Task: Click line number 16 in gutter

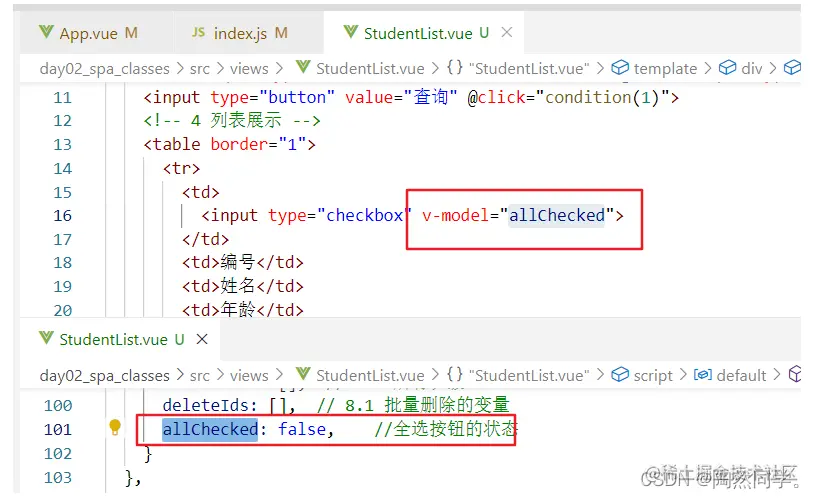Action: 62,215
